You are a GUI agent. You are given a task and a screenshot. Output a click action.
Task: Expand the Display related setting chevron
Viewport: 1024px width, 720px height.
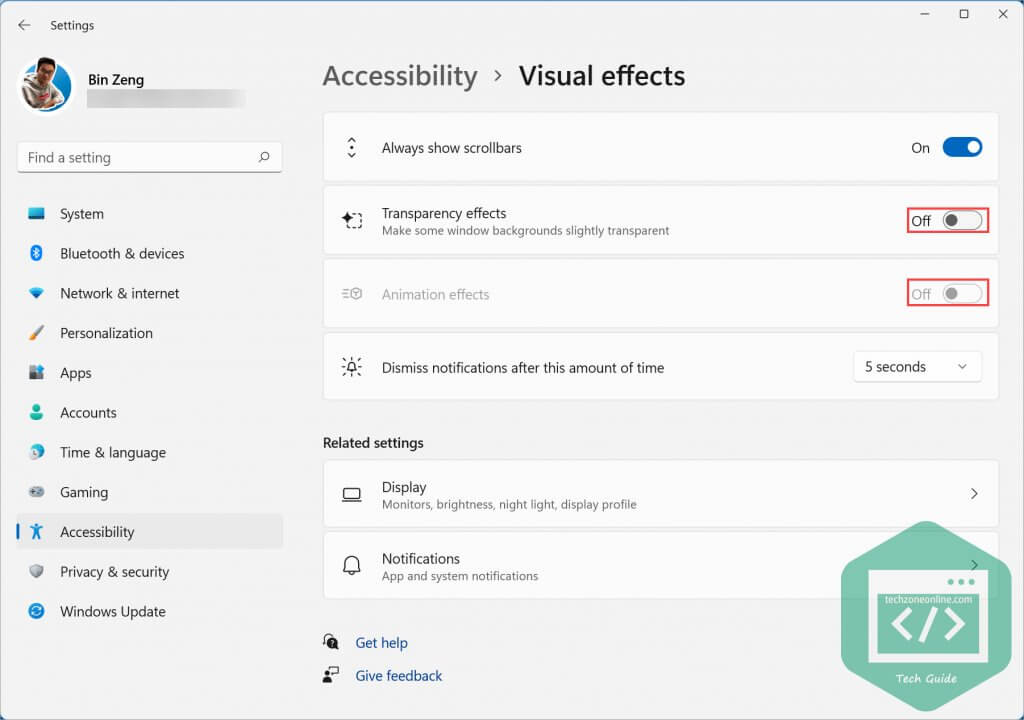coord(974,494)
